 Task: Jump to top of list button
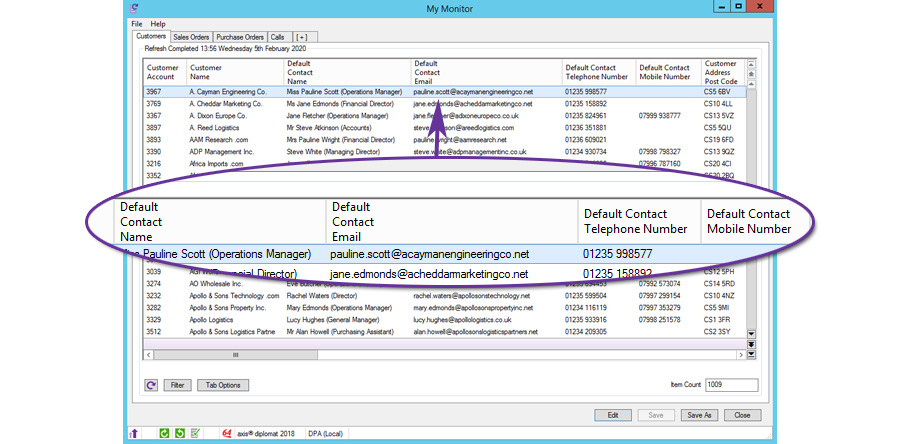(x=751, y=64)
